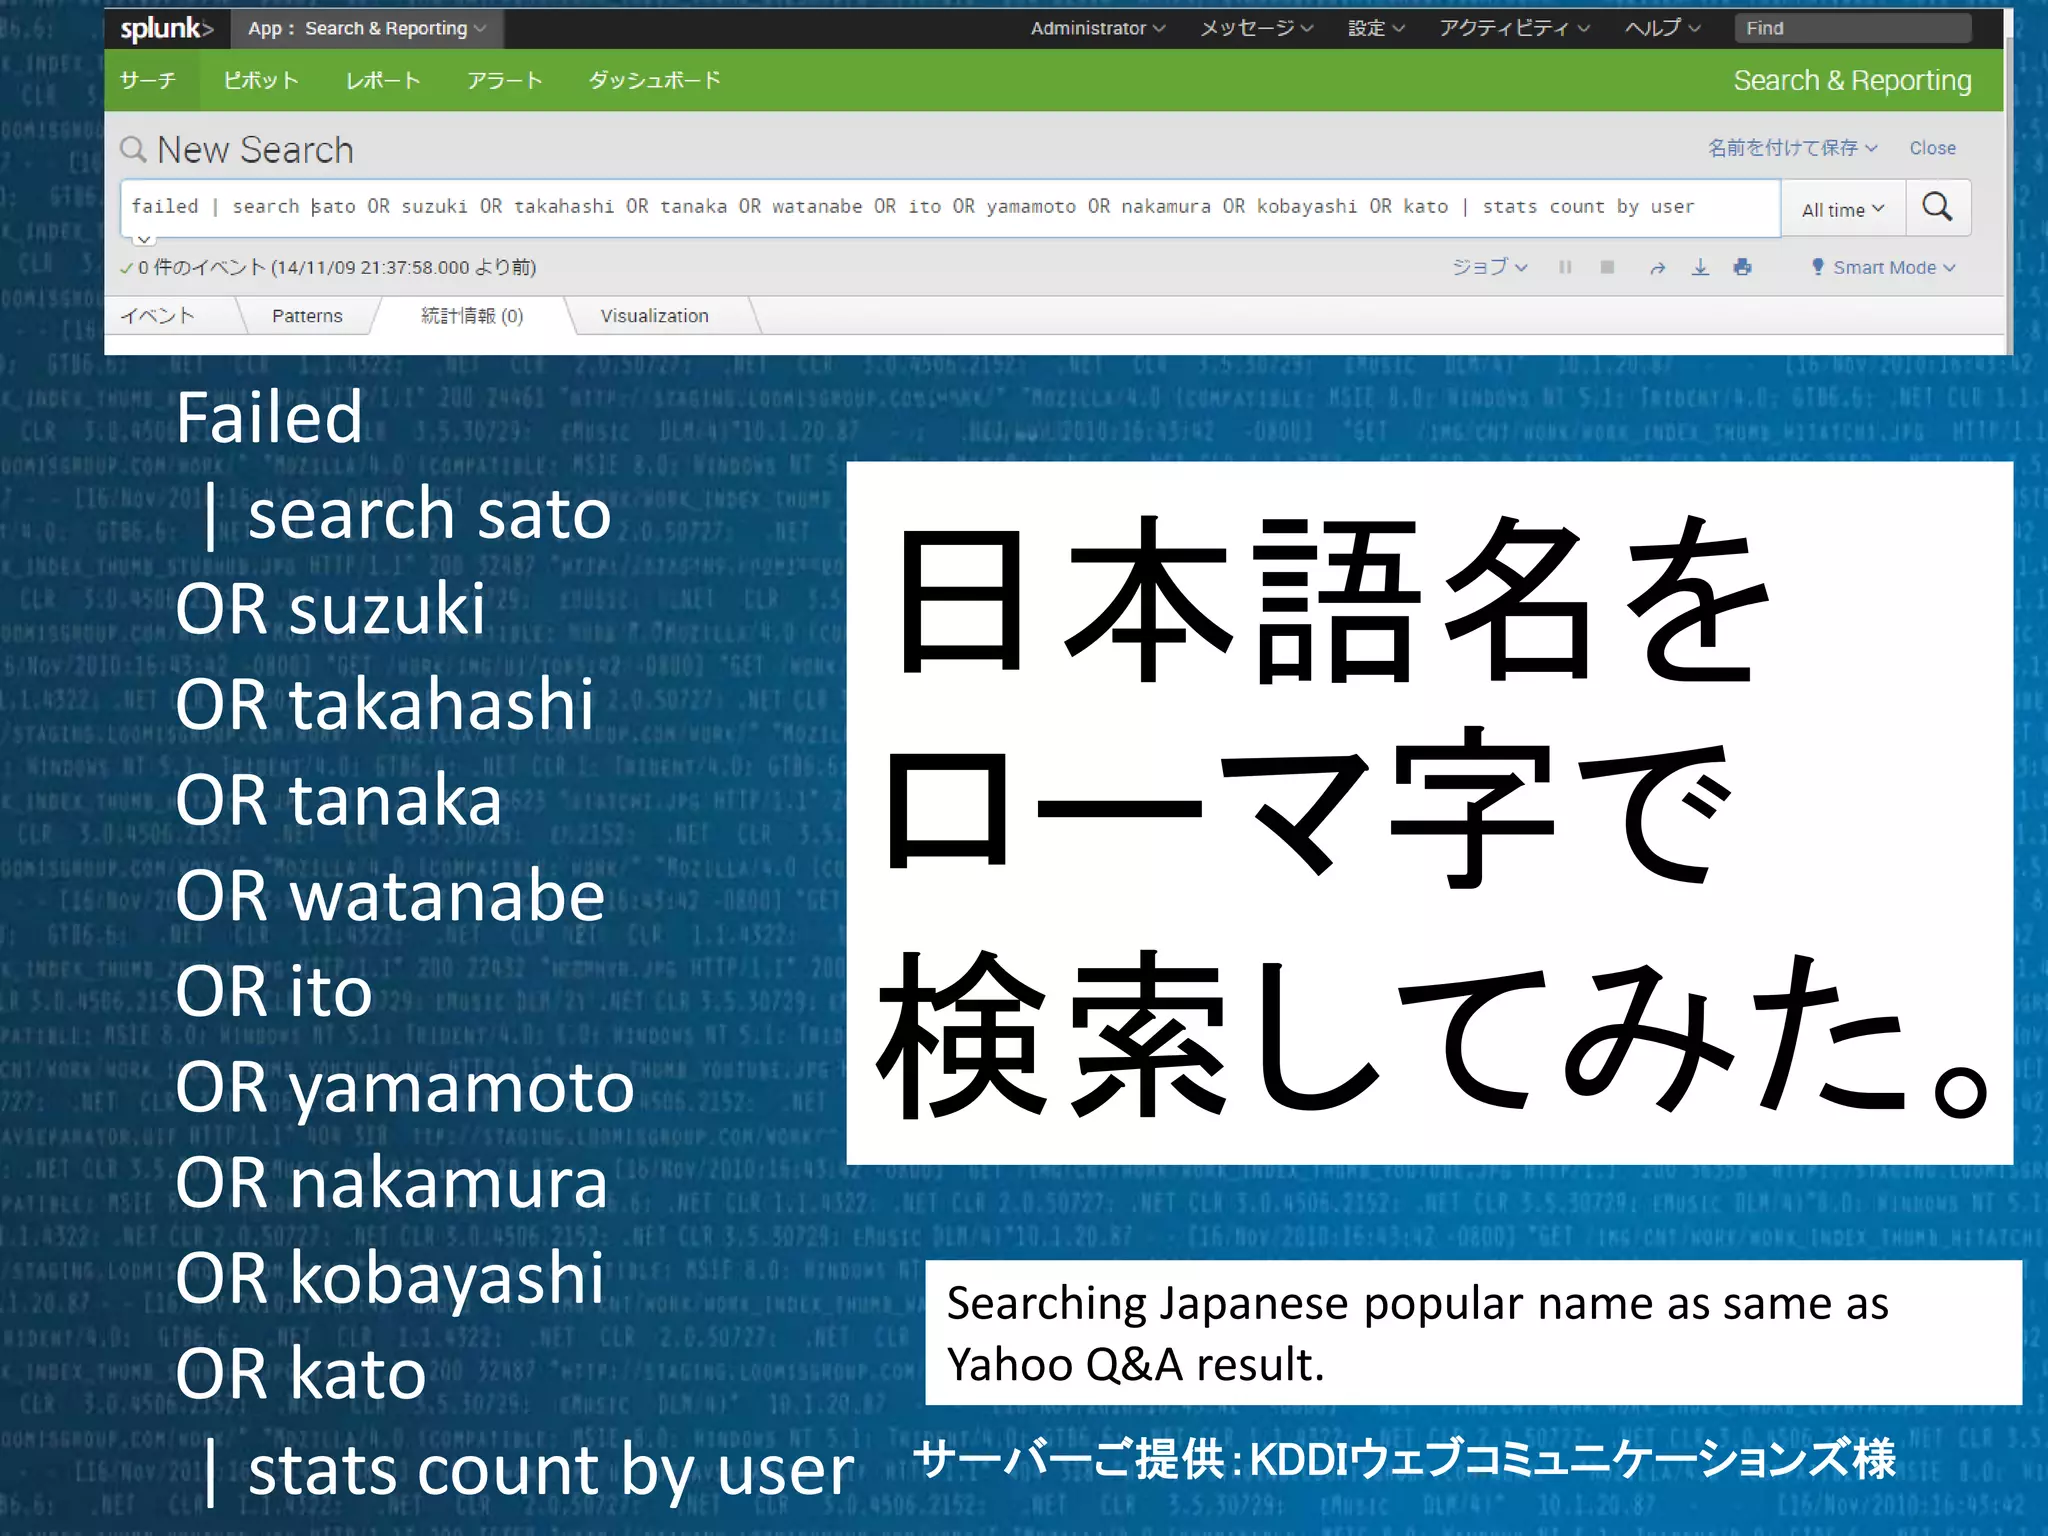Open the Smart Mode dropdown

(1883, 267)
